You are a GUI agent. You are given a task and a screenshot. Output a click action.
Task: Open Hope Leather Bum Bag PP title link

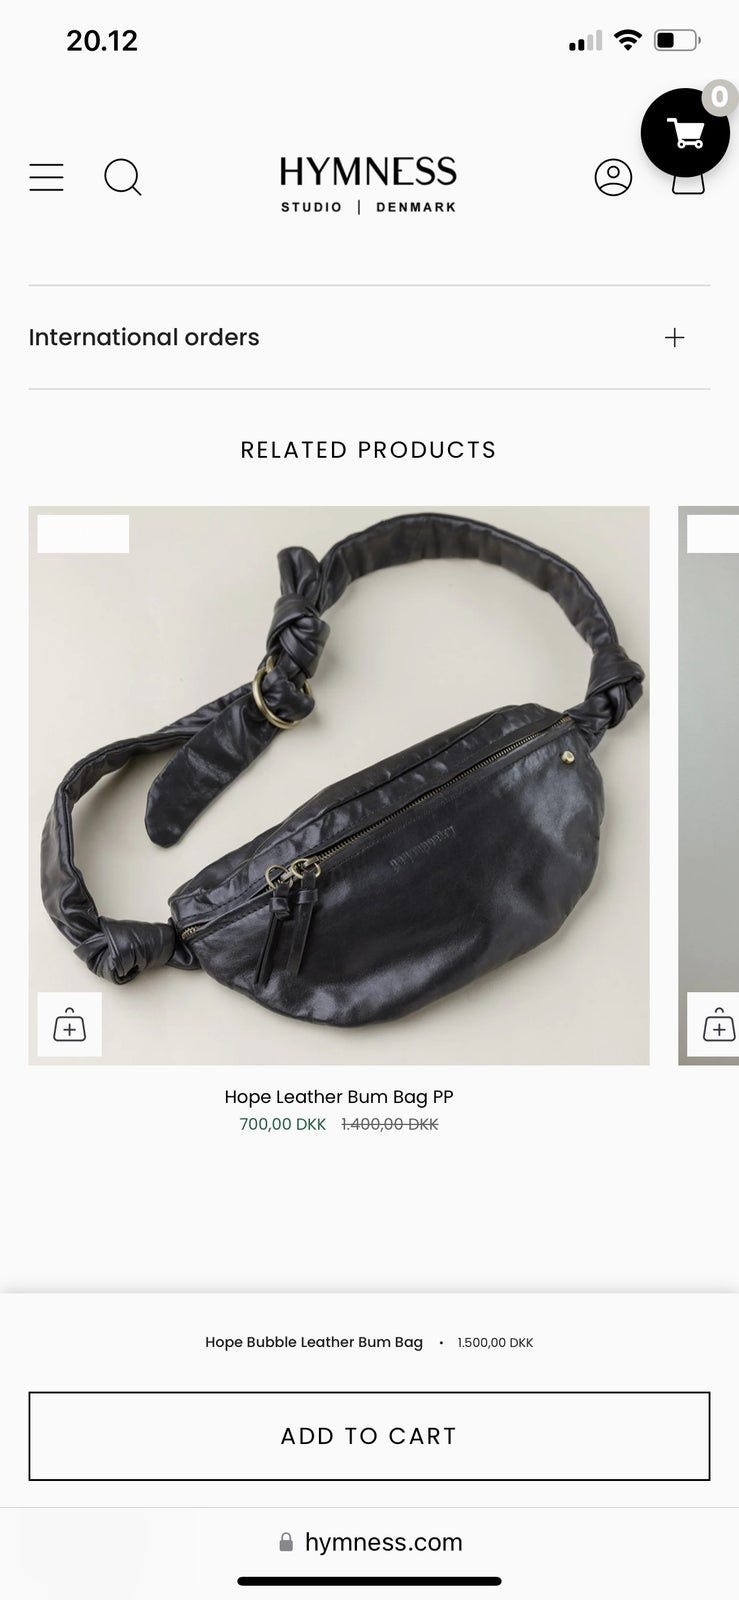point(339,1096)
